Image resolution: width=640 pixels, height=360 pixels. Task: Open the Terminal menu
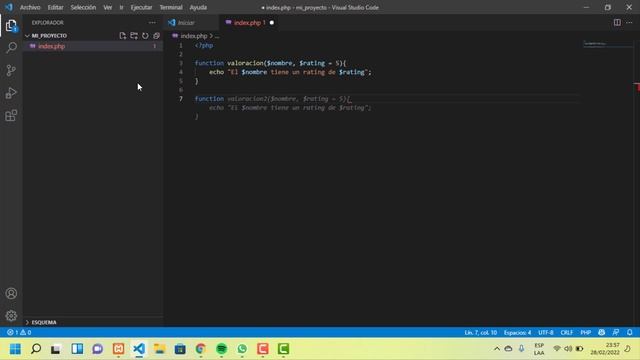171,7
